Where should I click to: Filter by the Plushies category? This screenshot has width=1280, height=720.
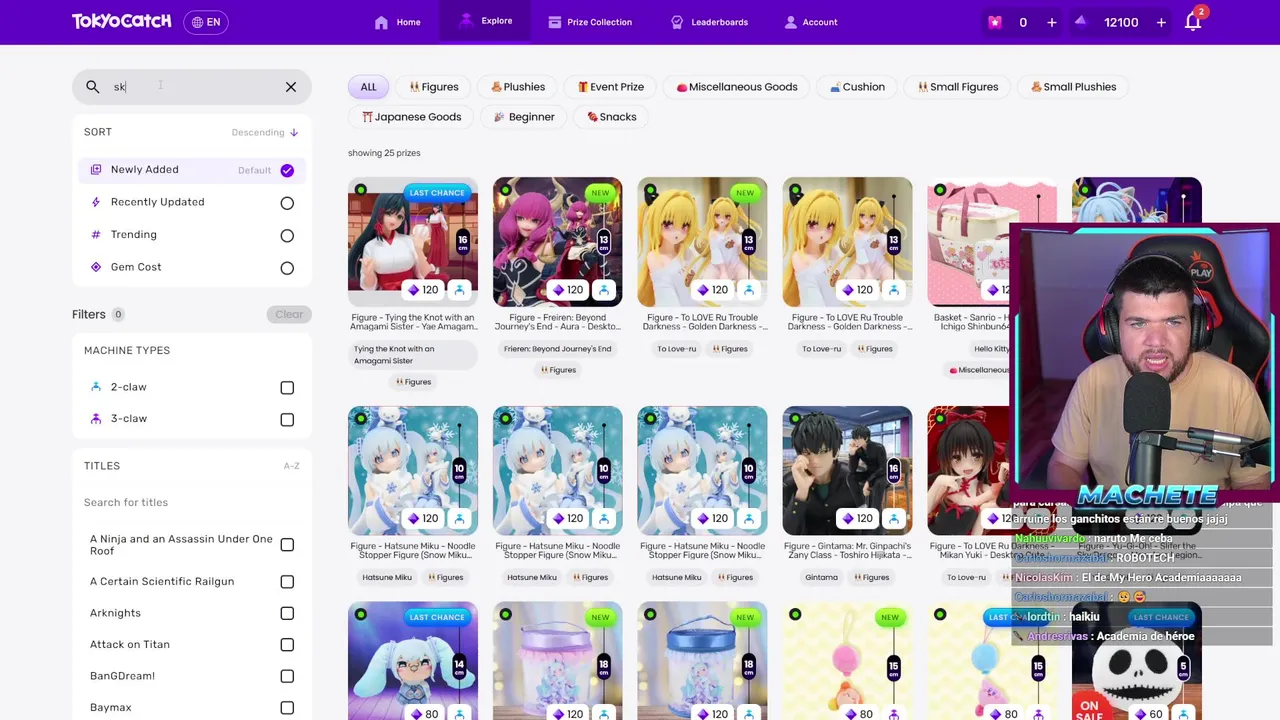coord(517,87)
